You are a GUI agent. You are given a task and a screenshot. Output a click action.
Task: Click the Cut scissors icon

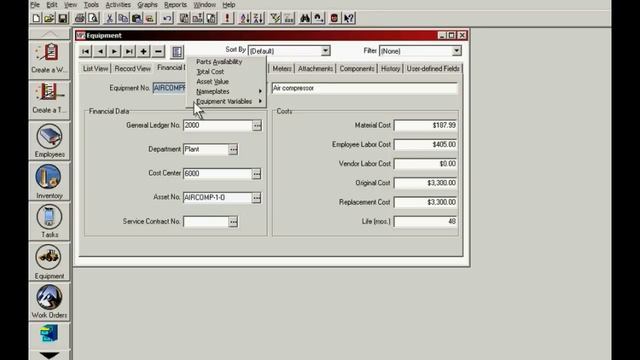click(110, 18)
